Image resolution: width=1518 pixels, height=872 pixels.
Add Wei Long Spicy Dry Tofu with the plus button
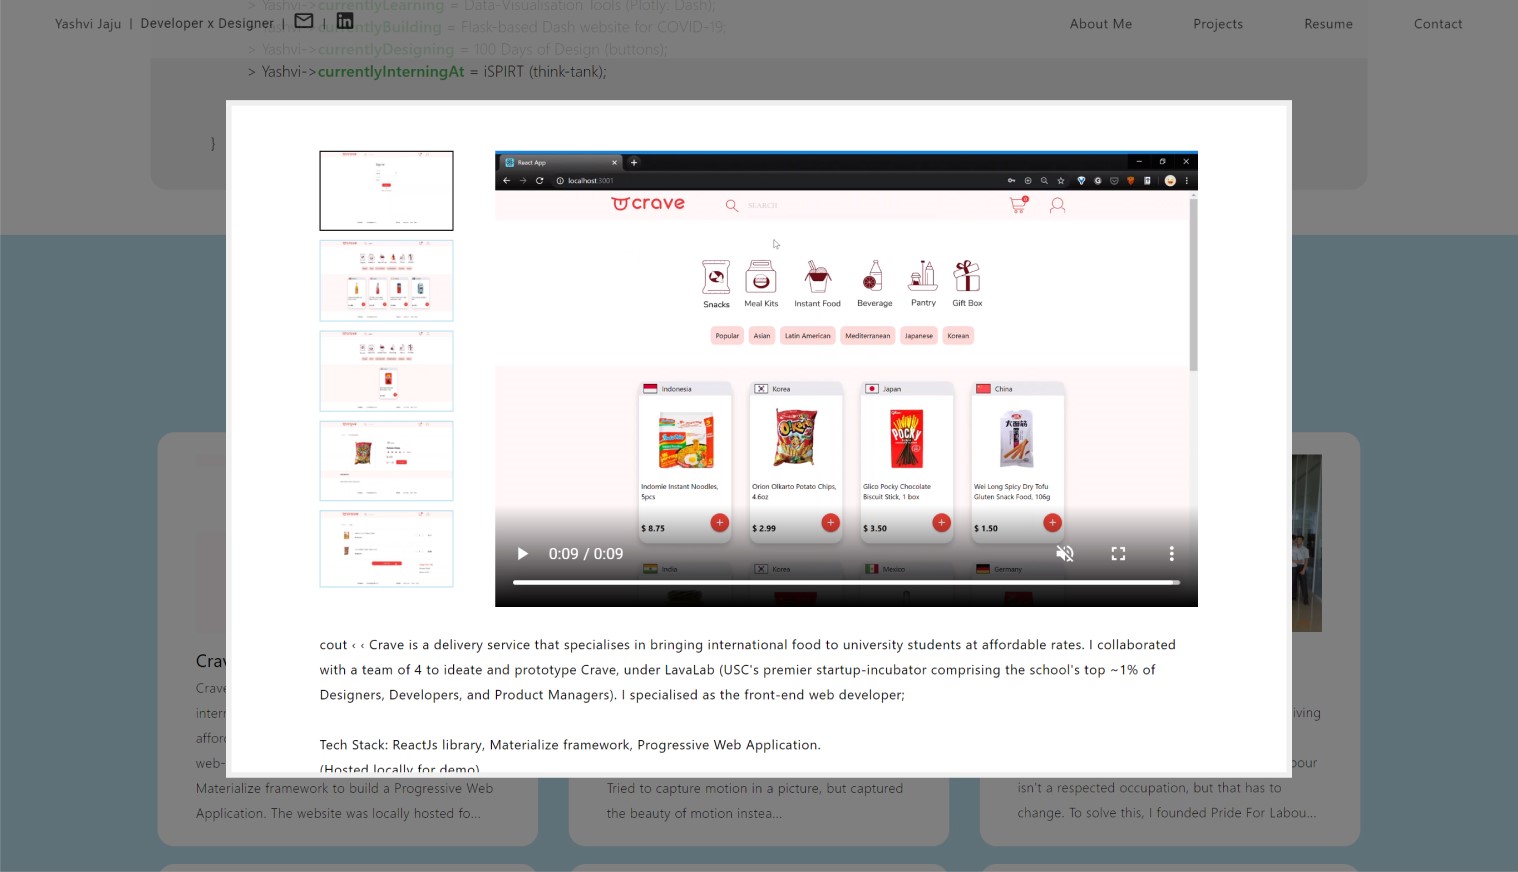1052,522
